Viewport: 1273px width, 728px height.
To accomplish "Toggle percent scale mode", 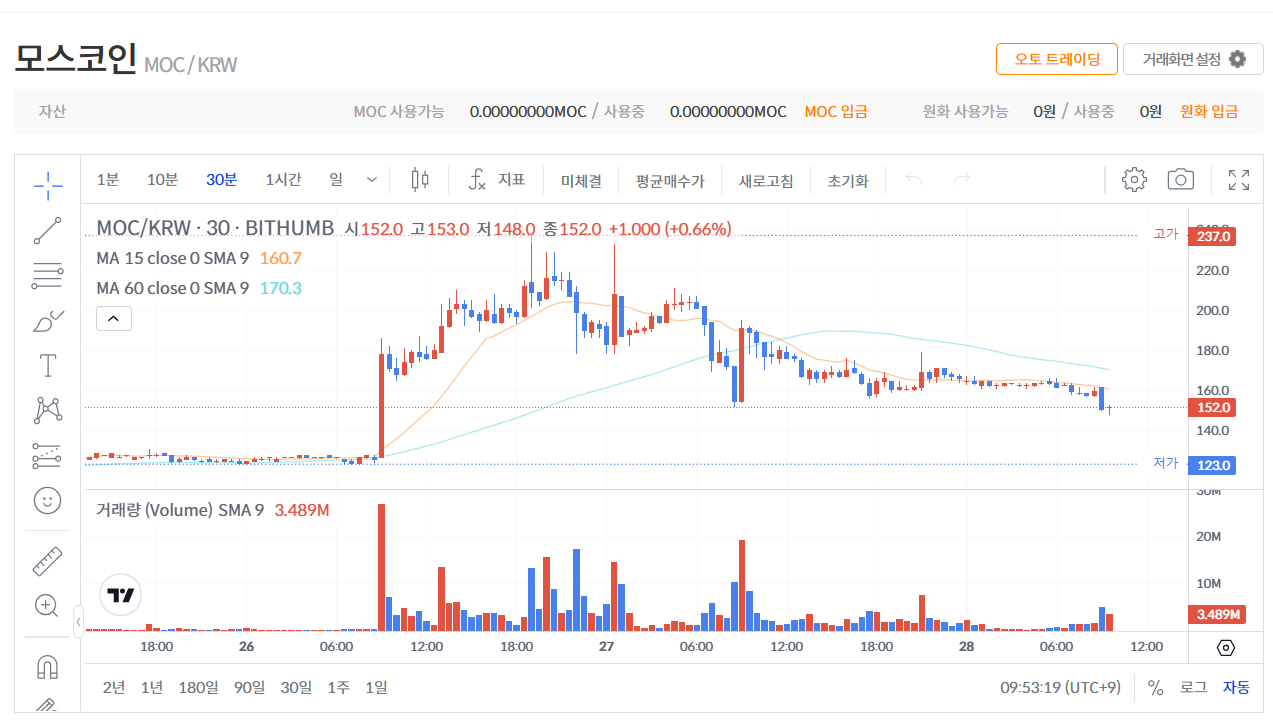I will click(x=1156, y=688).
